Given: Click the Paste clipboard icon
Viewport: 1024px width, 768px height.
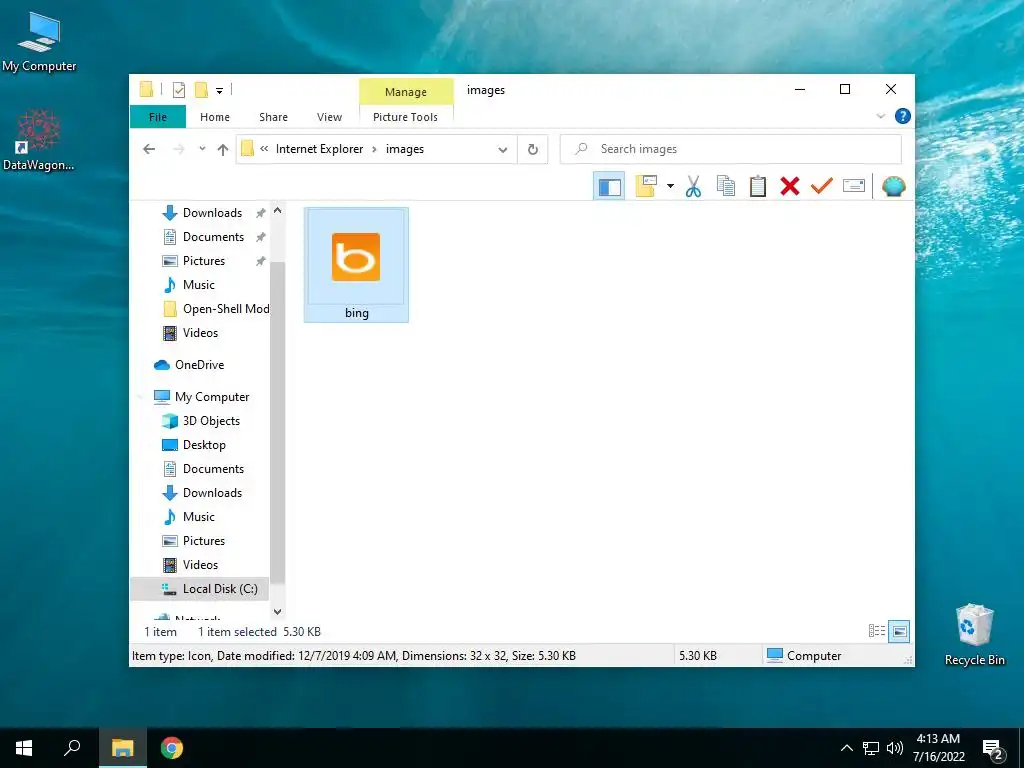Looking at the screenshot, I should pyautogui.click(x=758, y=186).
